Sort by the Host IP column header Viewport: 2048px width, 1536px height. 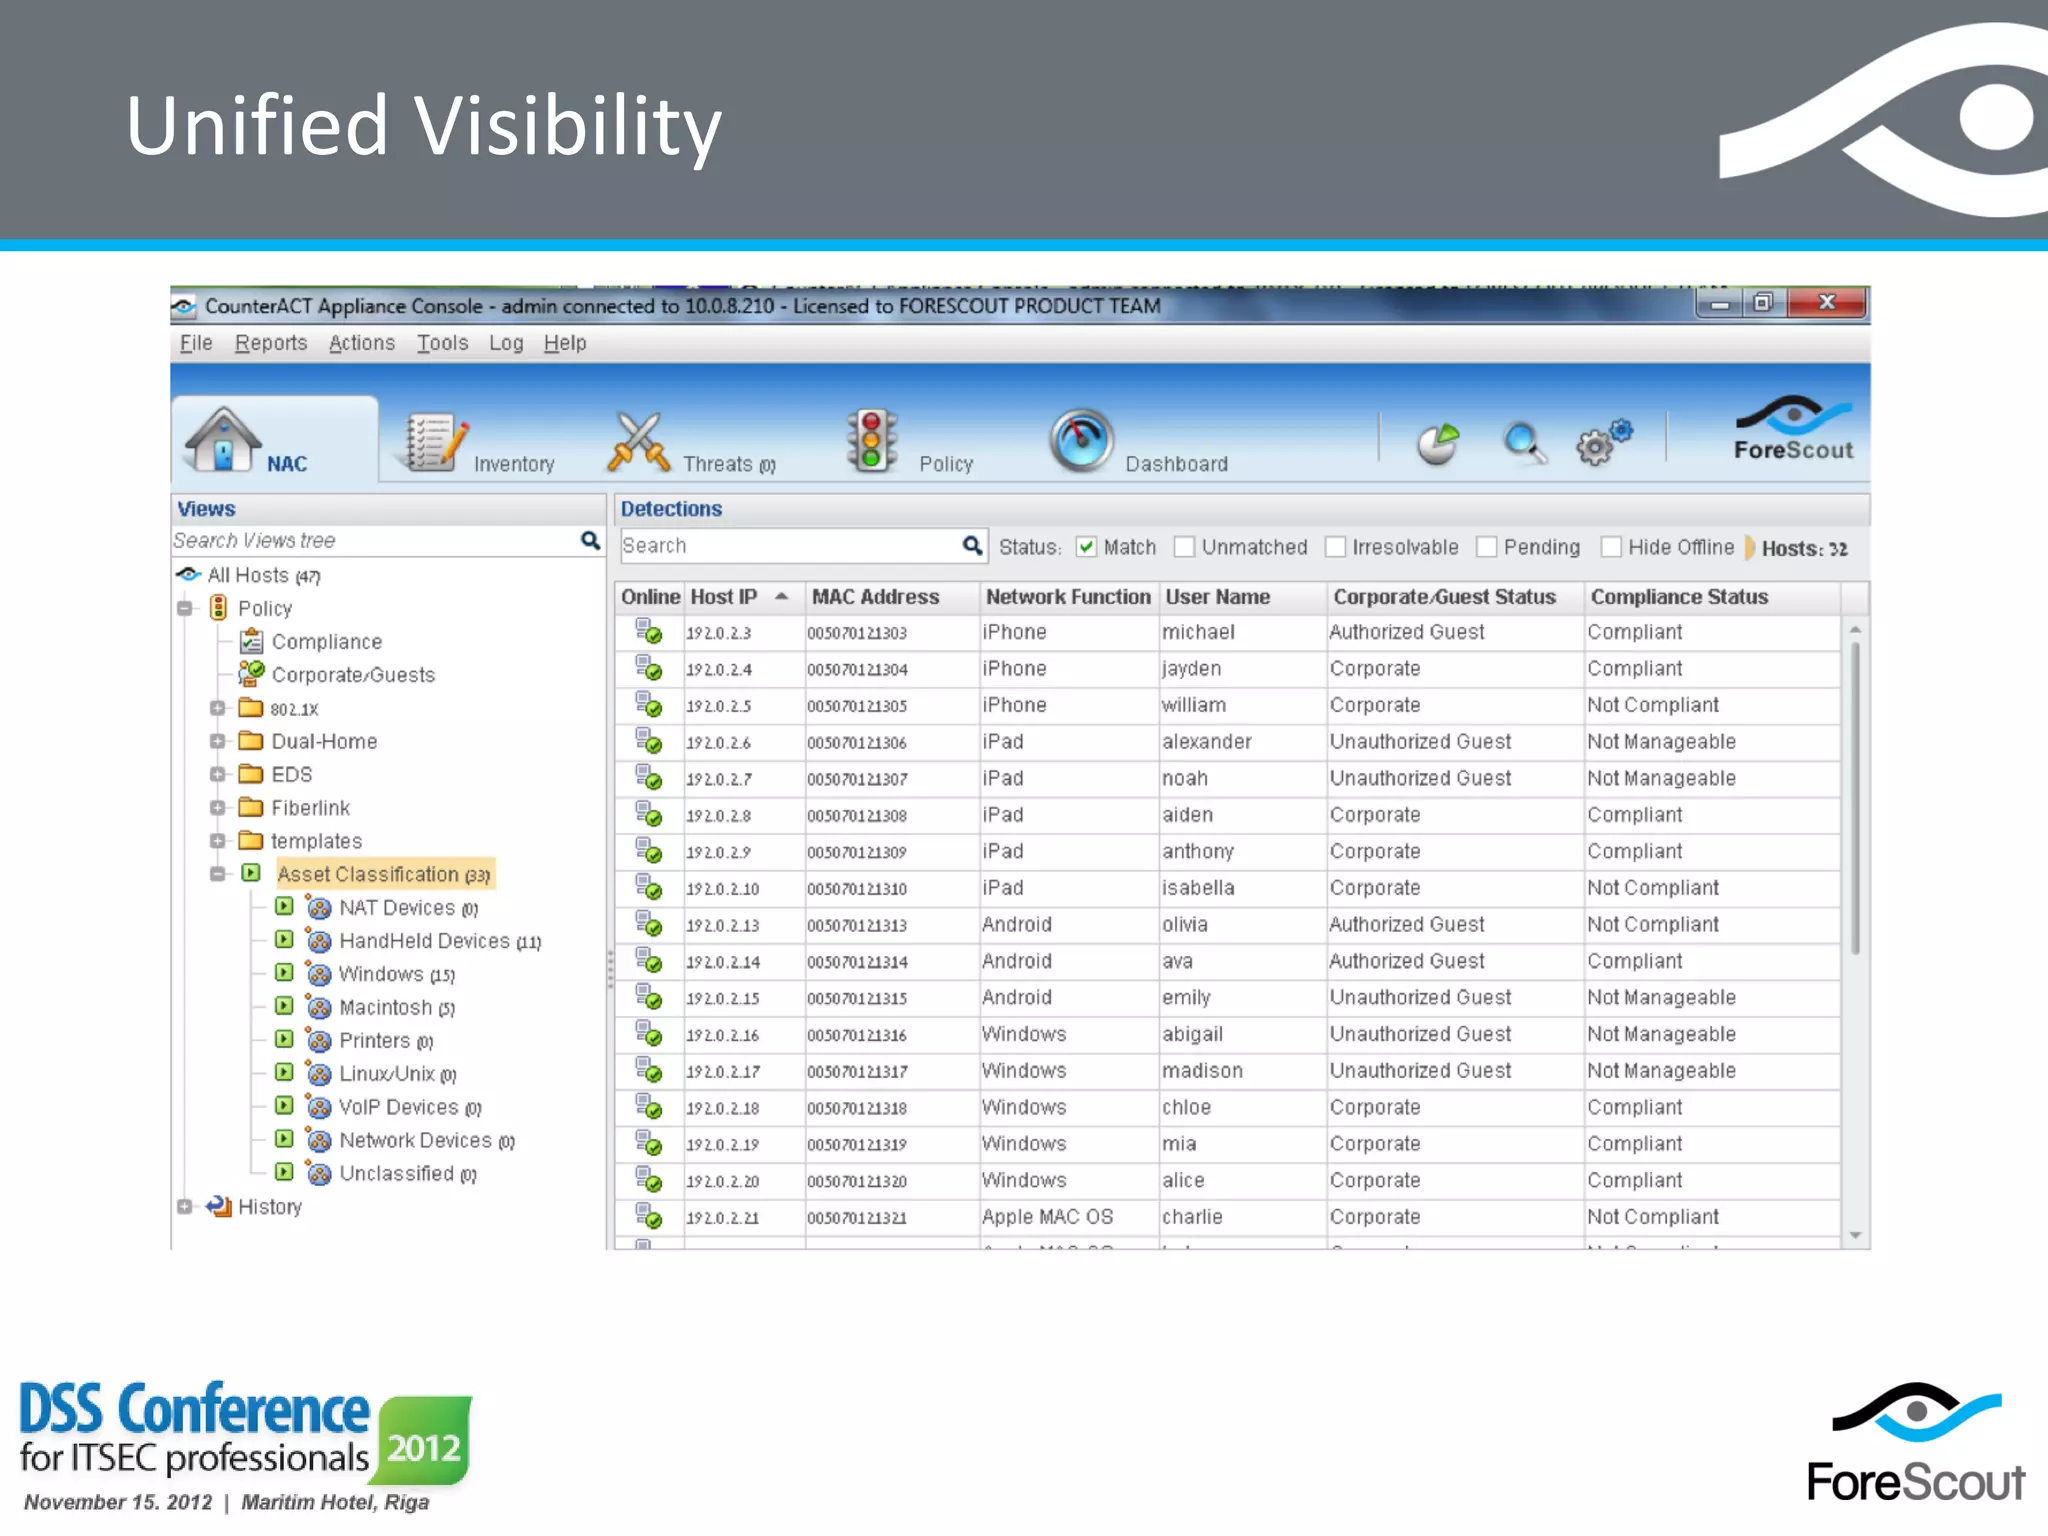[744, 597]
